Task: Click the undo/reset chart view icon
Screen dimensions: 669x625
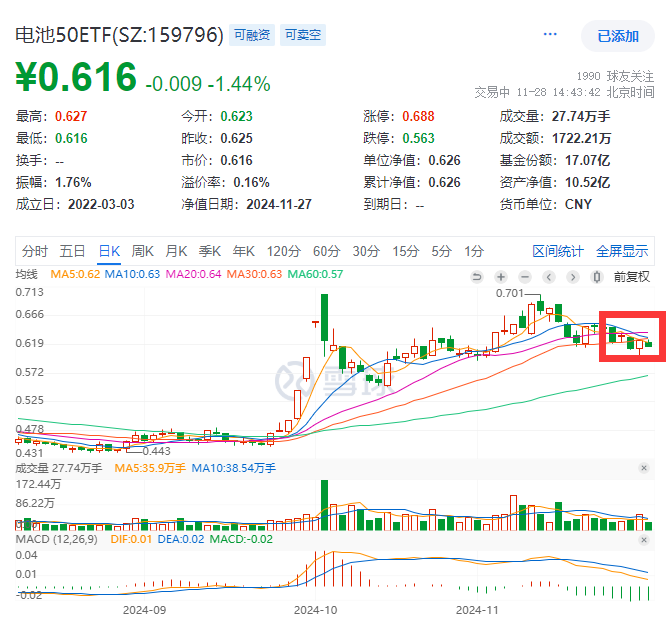Action: pos(477,277)
